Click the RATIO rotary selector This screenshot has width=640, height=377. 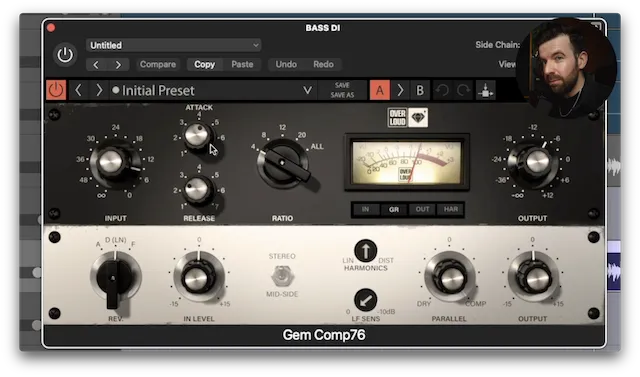(283, 163)
